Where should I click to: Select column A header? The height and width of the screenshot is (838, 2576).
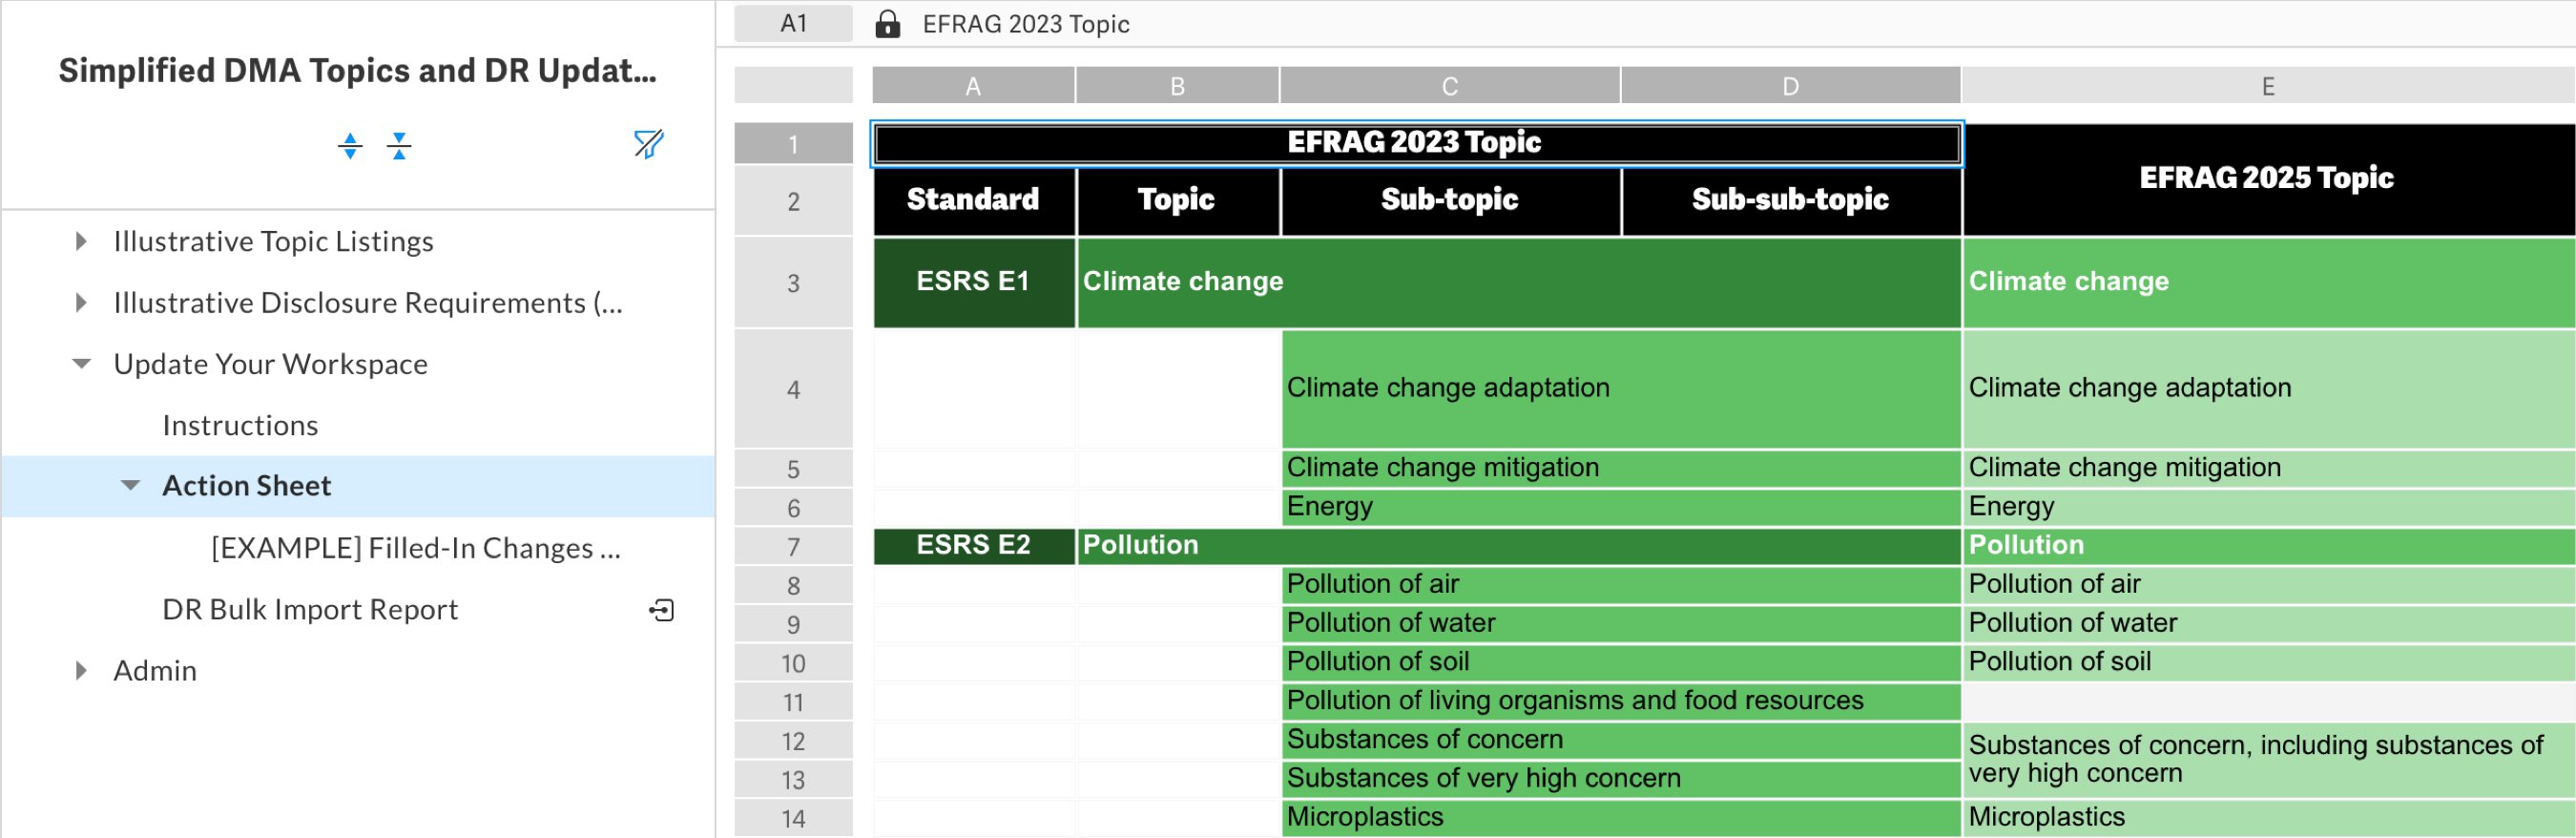(973, 86)
